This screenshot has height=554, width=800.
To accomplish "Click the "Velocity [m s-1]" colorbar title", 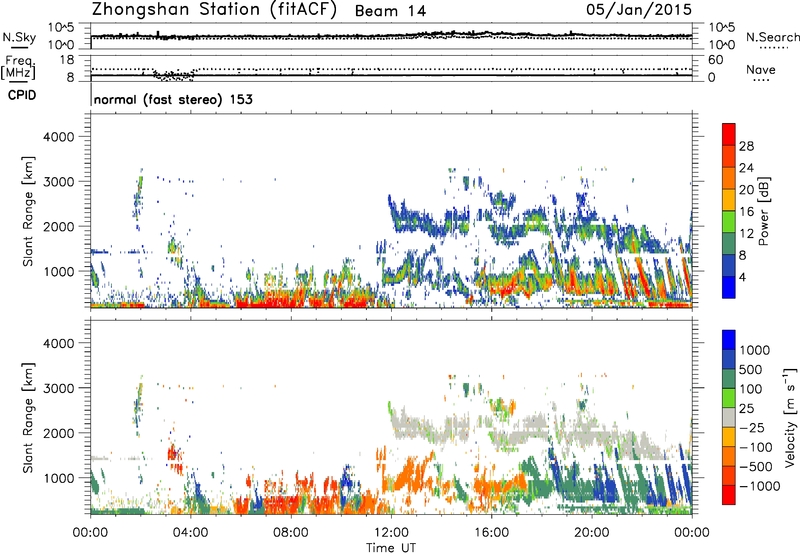I will coord(790,417).
